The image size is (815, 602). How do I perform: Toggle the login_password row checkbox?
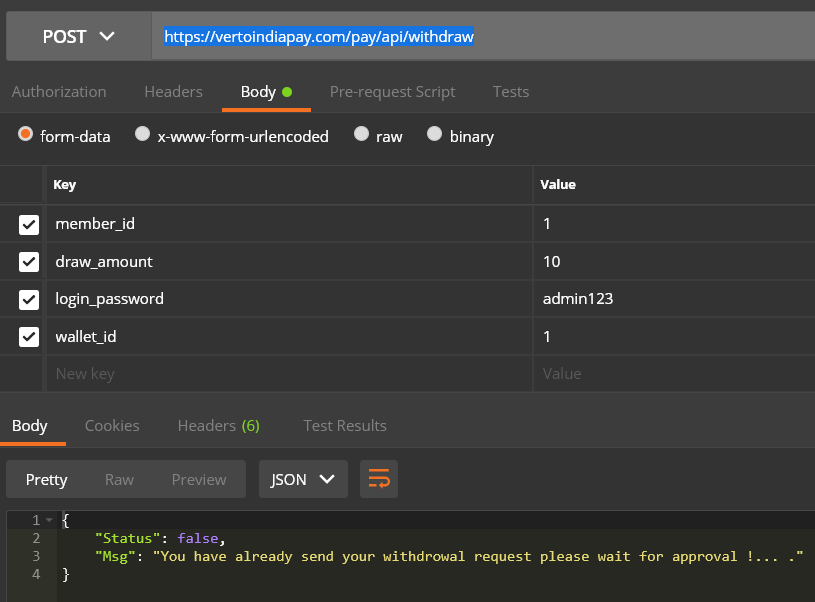(x=29, y=299)
